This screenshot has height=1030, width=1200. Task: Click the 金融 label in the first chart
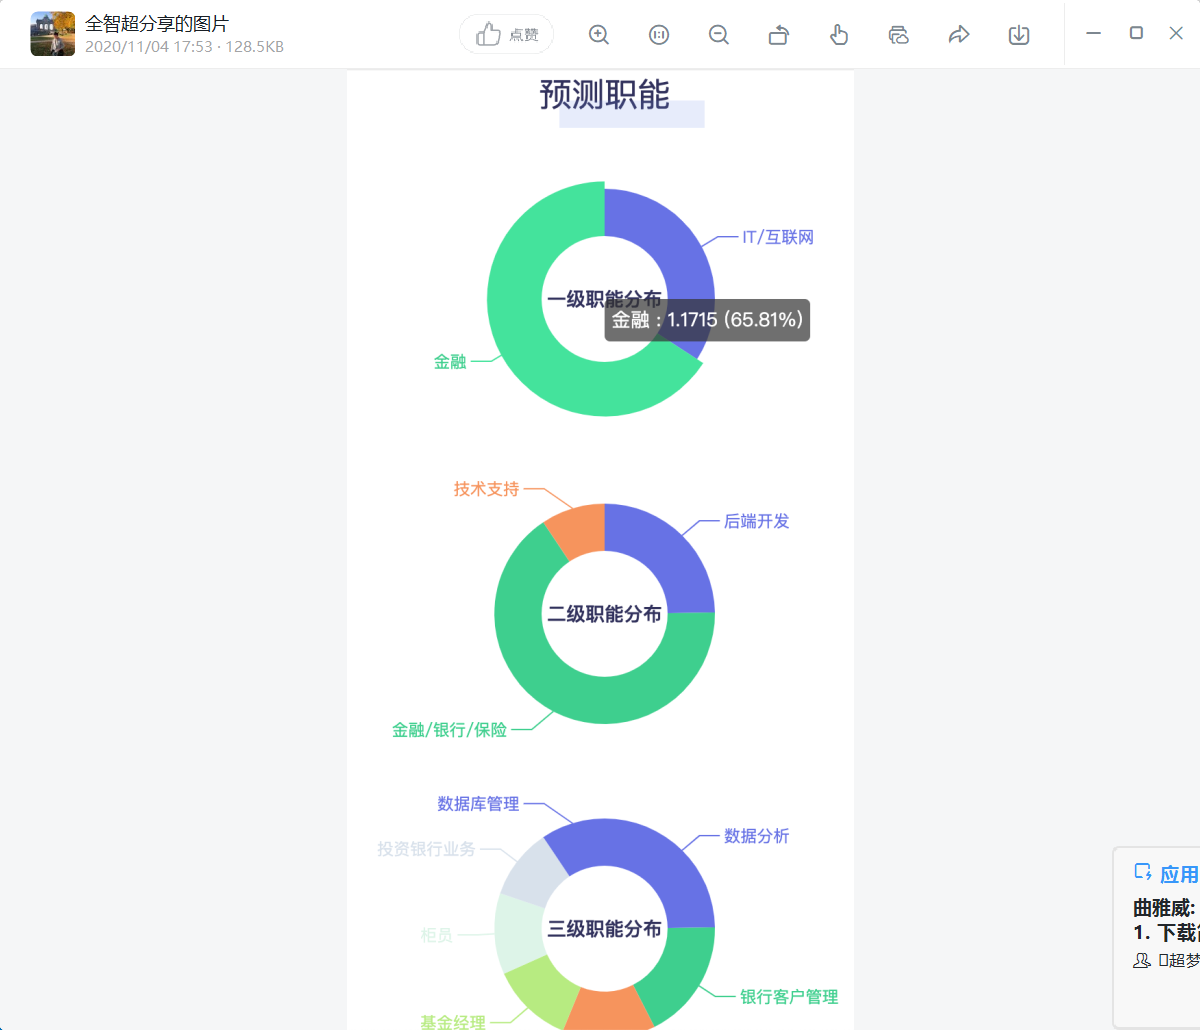coord(450,362)
